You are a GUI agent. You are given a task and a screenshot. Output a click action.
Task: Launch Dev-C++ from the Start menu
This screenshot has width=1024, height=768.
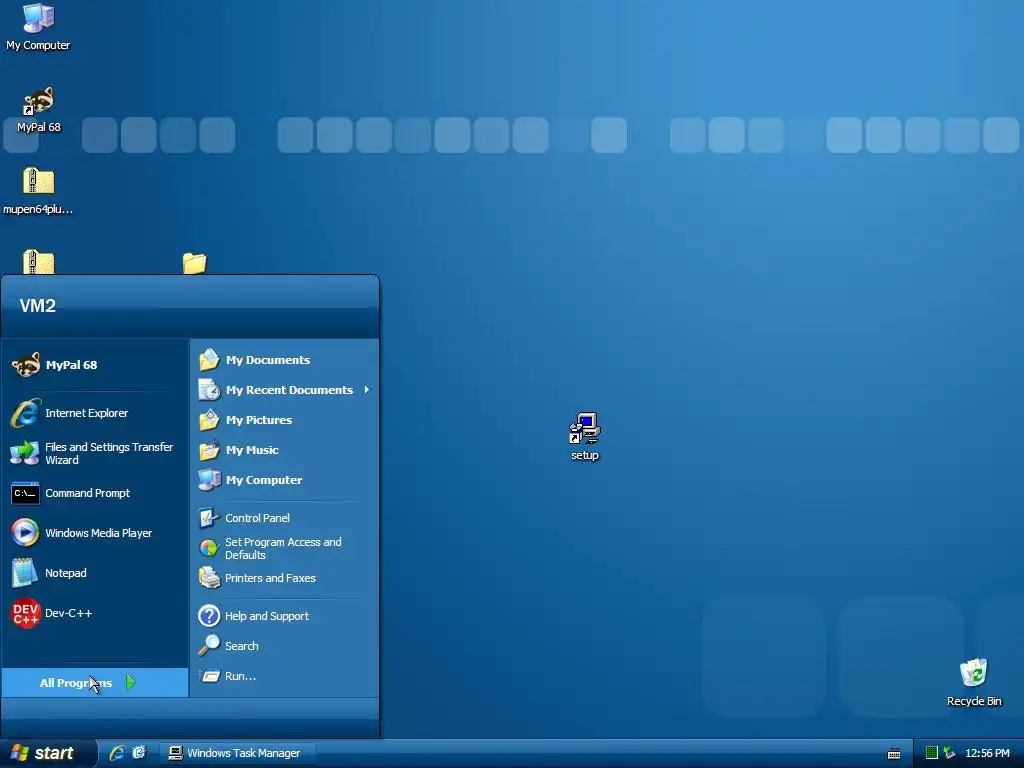pyautogui.click(x=95, y=613)
